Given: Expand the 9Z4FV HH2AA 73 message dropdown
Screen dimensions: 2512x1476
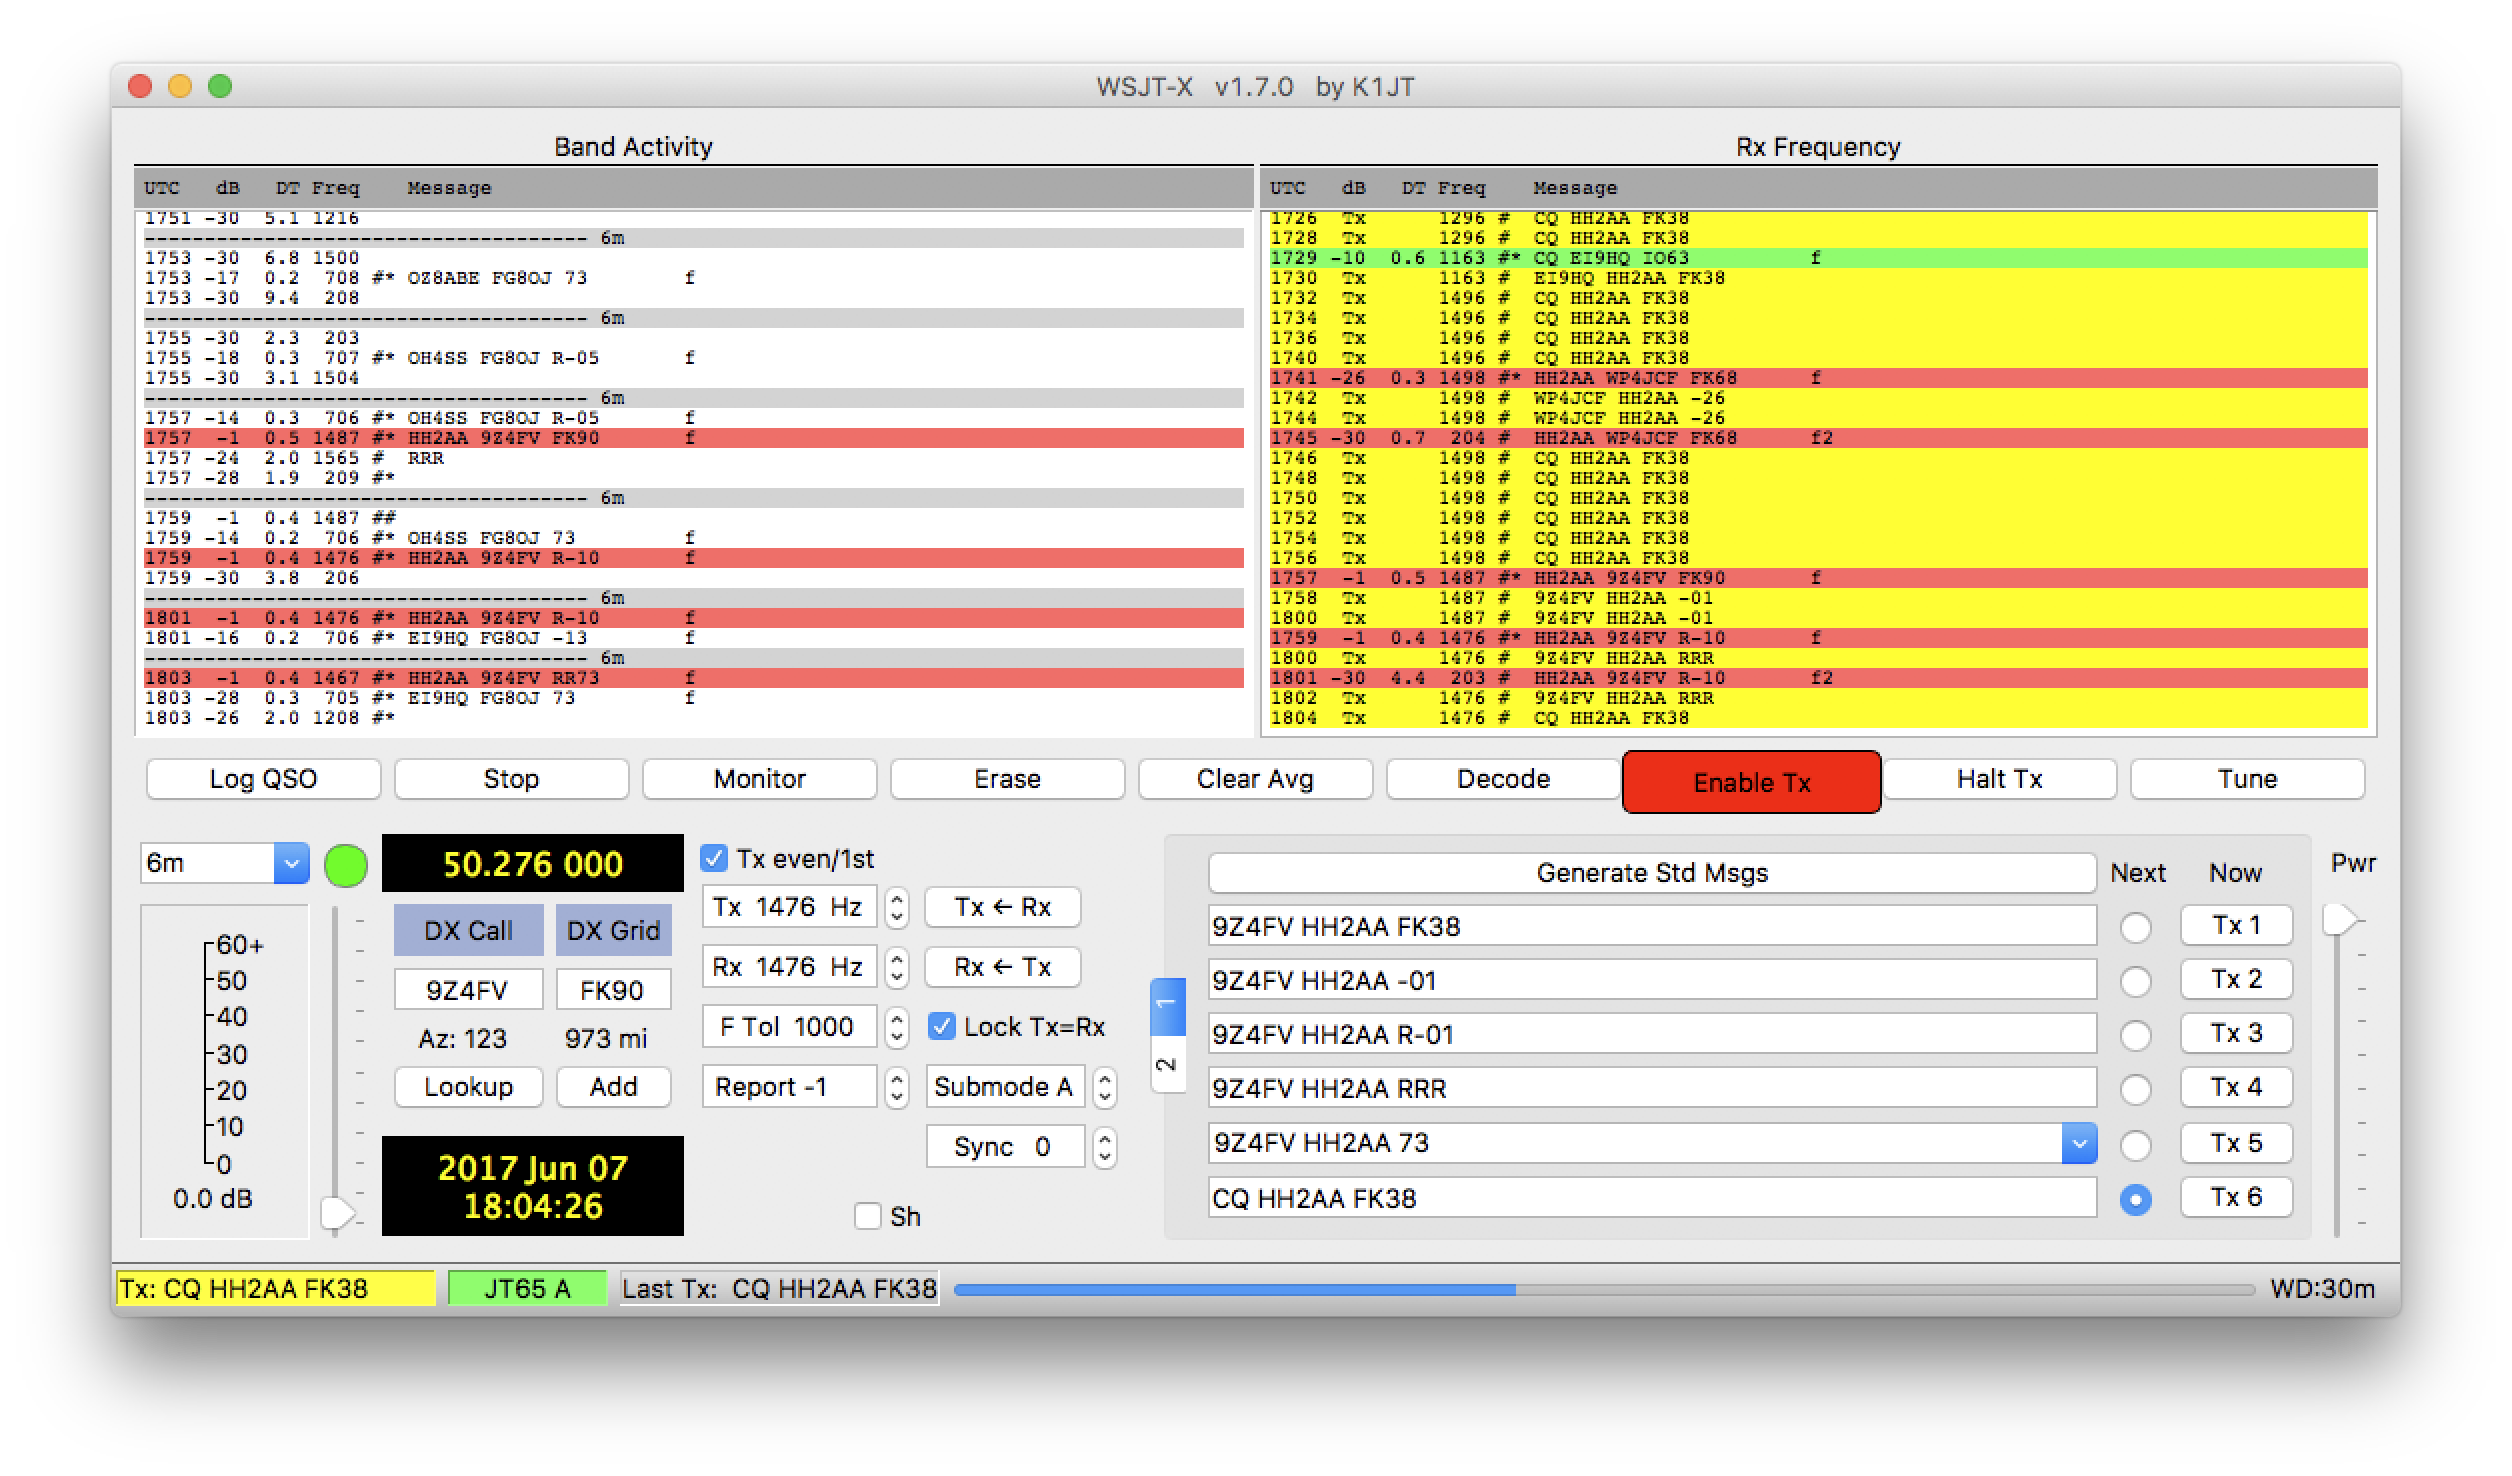Looking at the screenshot, I should tap(2079, 1143).
